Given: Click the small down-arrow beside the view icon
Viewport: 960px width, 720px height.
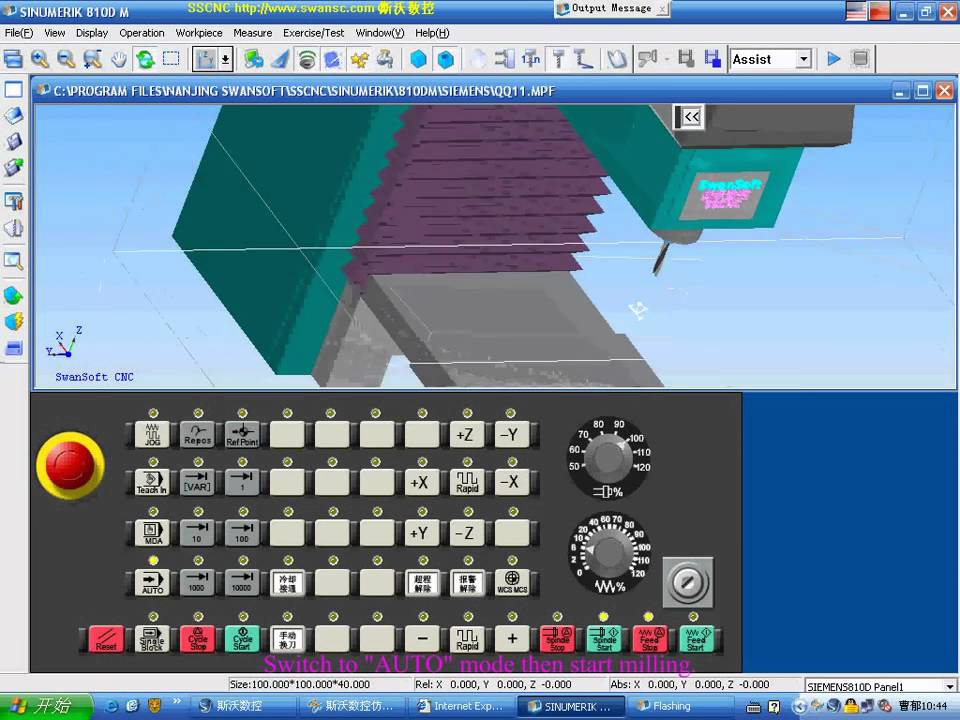Looking at the screenshot, I should tap(225, 59).
